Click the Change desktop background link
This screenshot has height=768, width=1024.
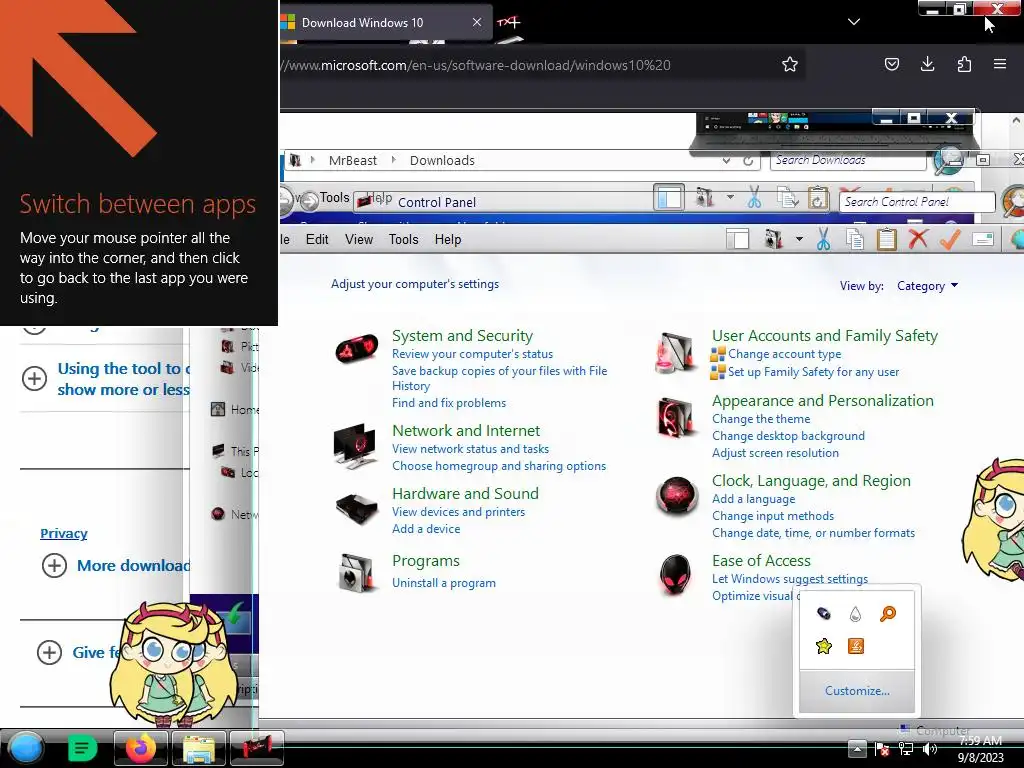[x=788, y=436]
